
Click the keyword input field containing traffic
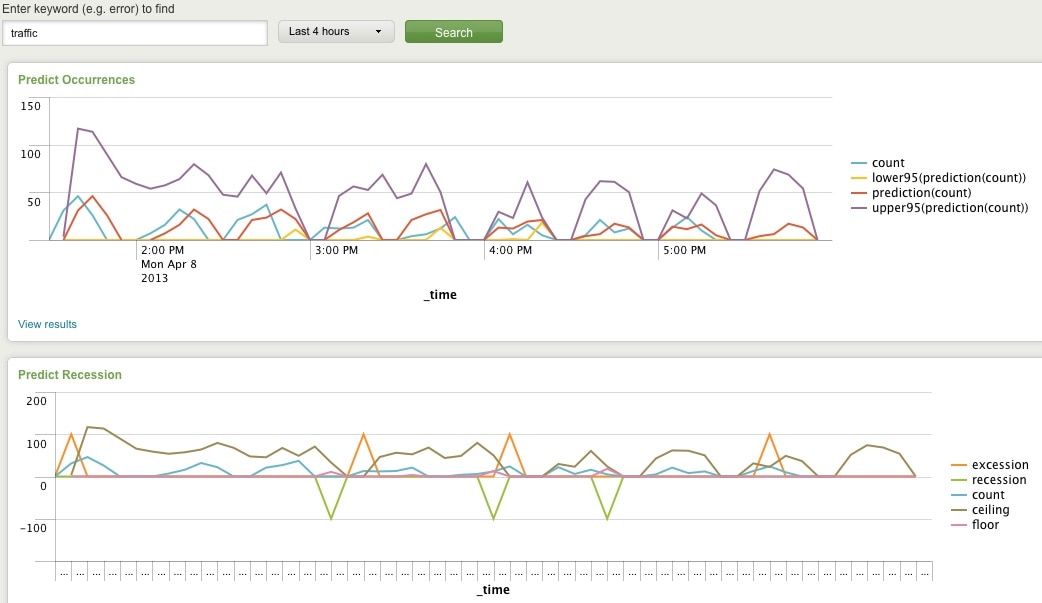coord(134,33)
